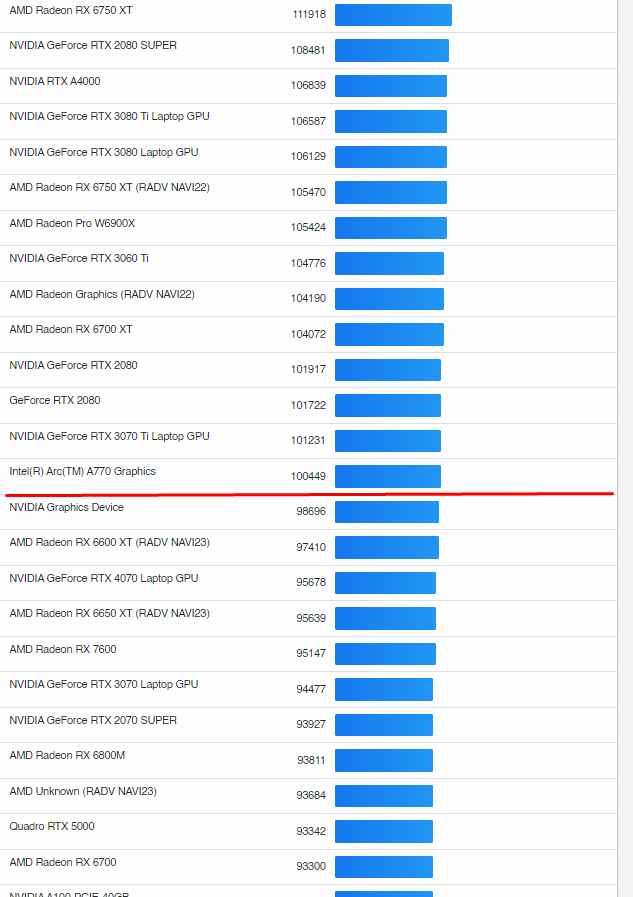Click score value 104776
This screenshot has height=897, width=633.
tap(308, 263)
